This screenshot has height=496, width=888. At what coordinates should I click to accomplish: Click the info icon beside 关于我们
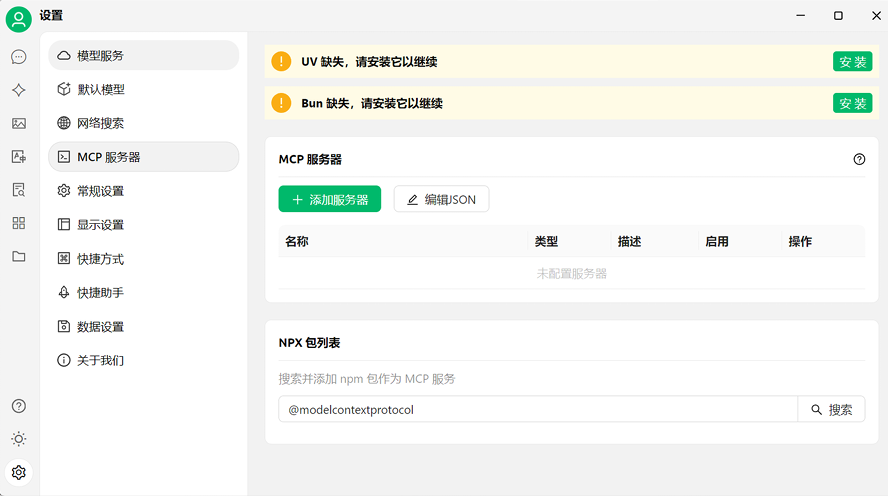pyautogui.click(x=64, y=360)
